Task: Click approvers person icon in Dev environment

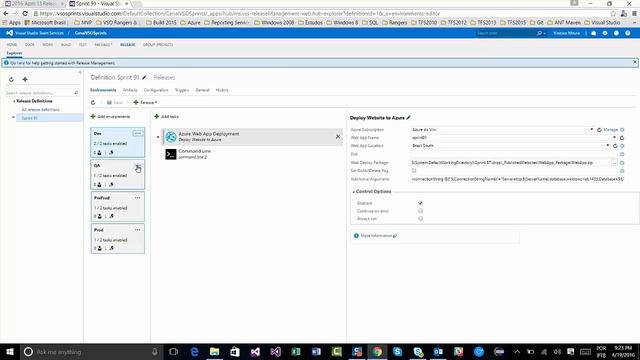Action: [99, 153]
